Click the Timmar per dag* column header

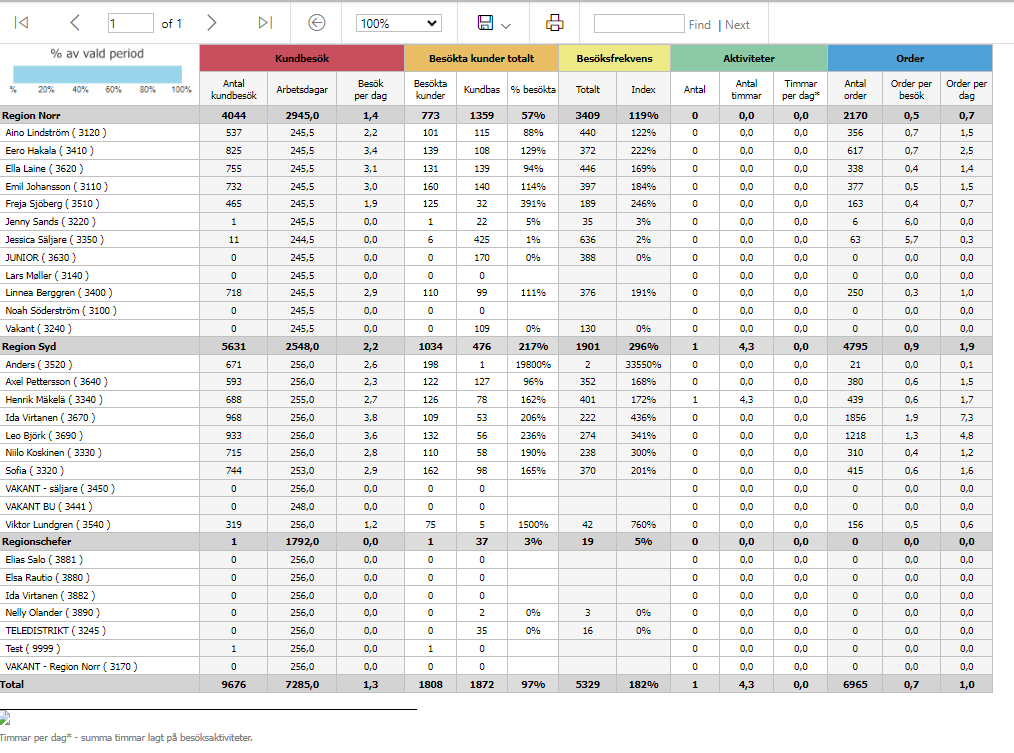[801, 89]
